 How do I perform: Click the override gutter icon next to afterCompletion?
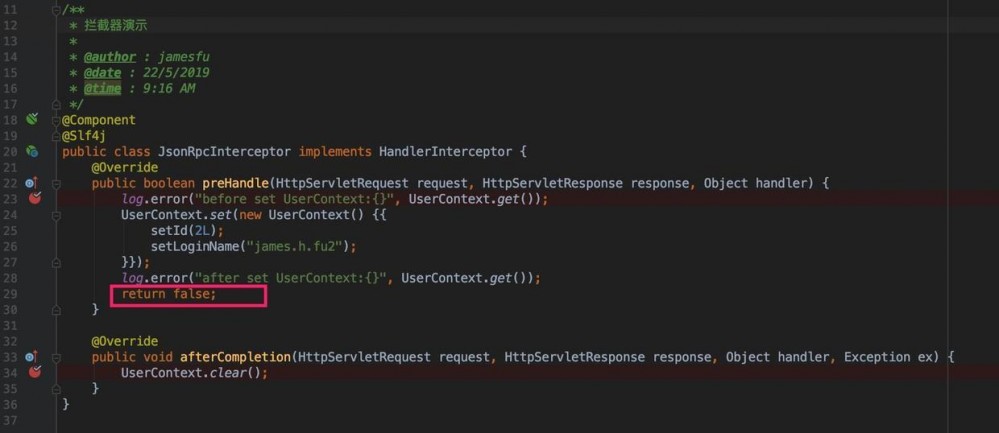point(32,357)
